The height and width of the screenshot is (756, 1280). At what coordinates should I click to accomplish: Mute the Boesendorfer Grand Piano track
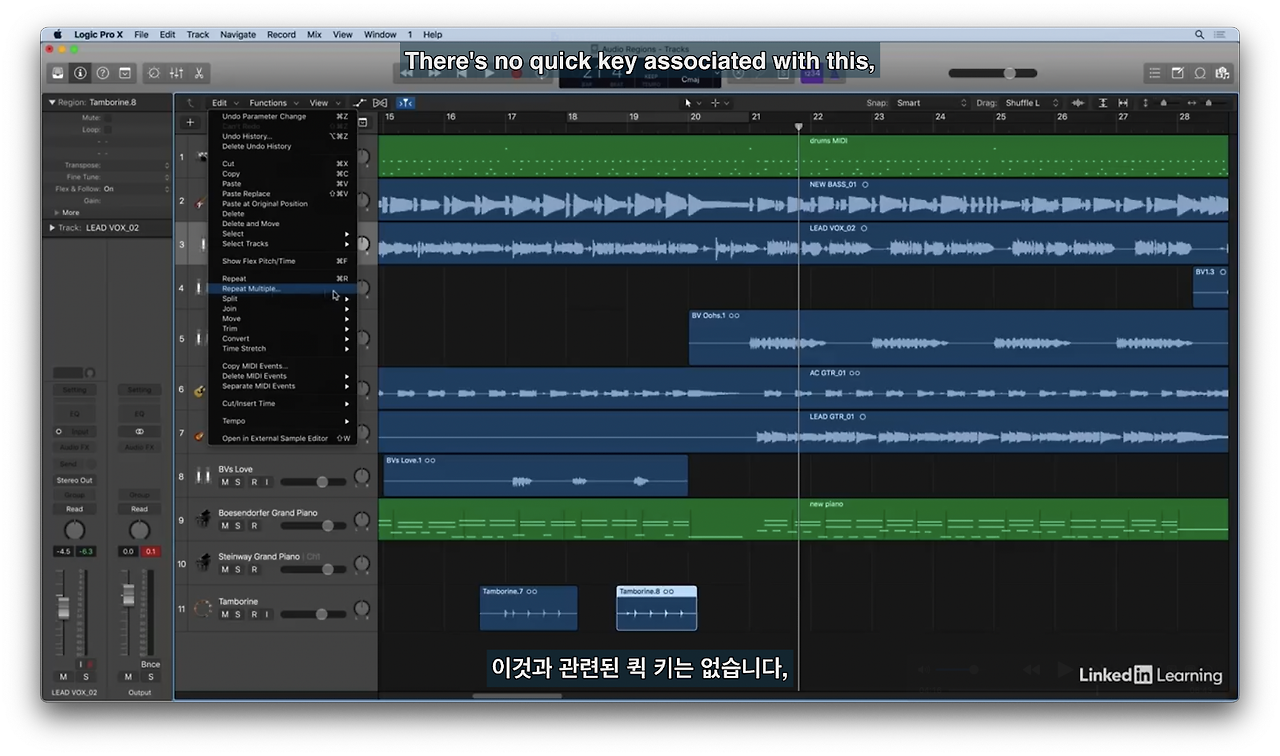[225, 526]
